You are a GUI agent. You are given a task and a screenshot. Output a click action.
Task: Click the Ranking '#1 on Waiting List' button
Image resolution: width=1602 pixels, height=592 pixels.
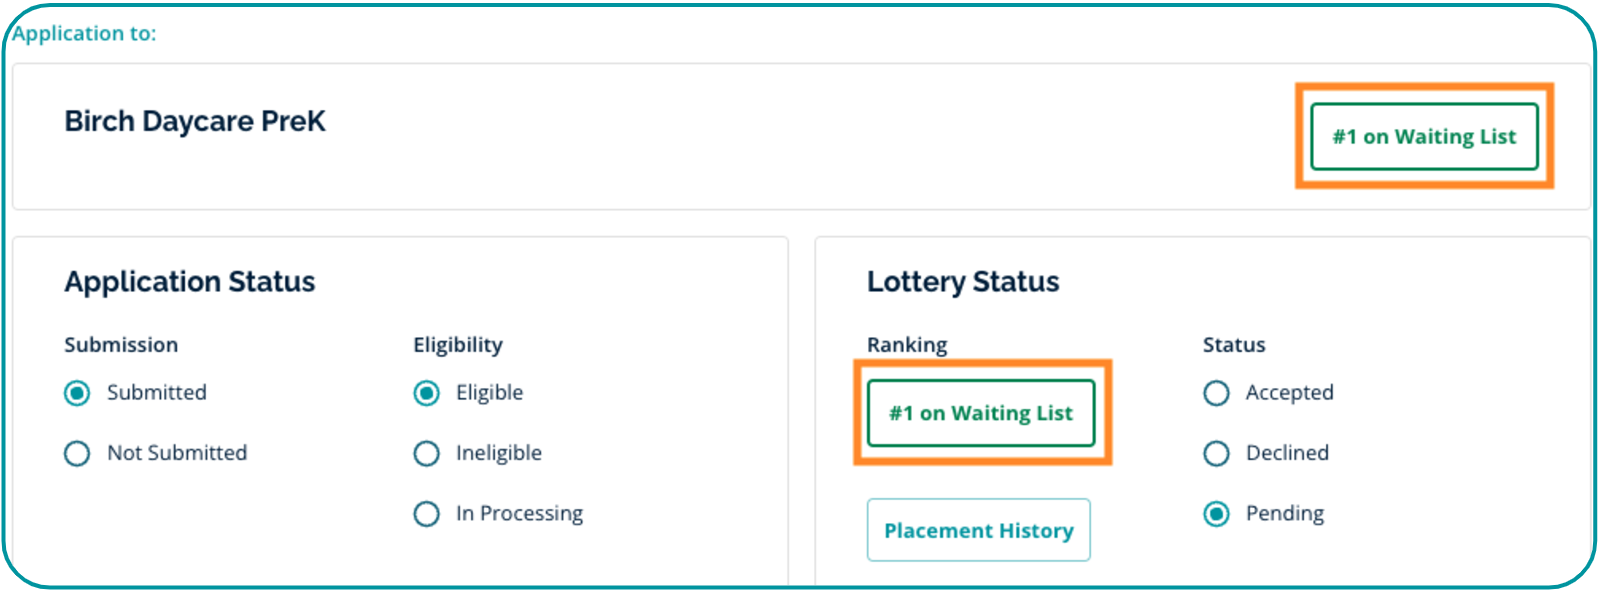pos(981,413)
